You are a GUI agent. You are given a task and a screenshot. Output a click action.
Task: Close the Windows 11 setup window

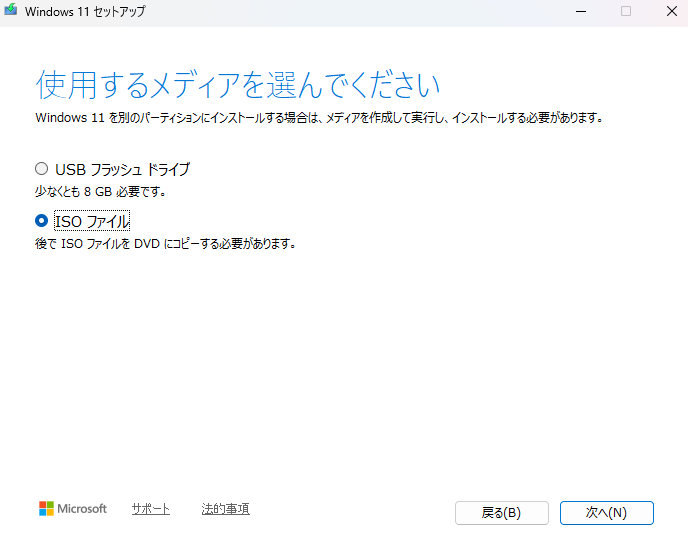(670, 12)
